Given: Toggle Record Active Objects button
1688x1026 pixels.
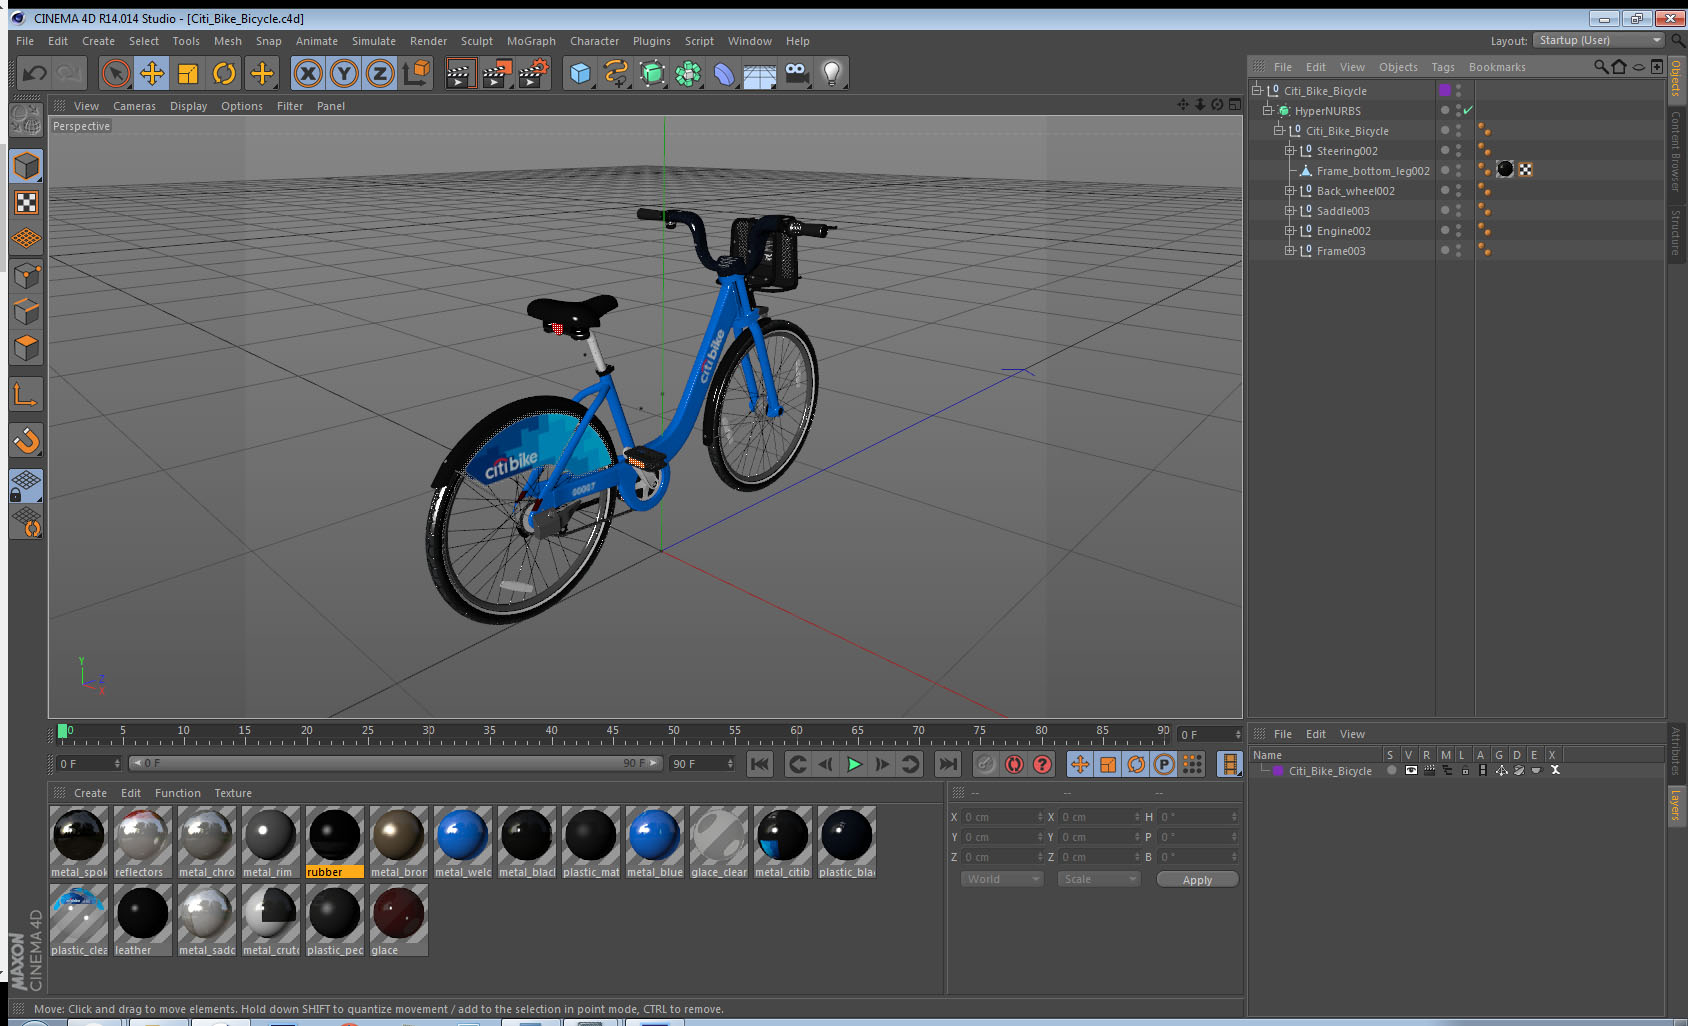Looking at the screenshot, I should pyautogui.click(x=986, y=764).
